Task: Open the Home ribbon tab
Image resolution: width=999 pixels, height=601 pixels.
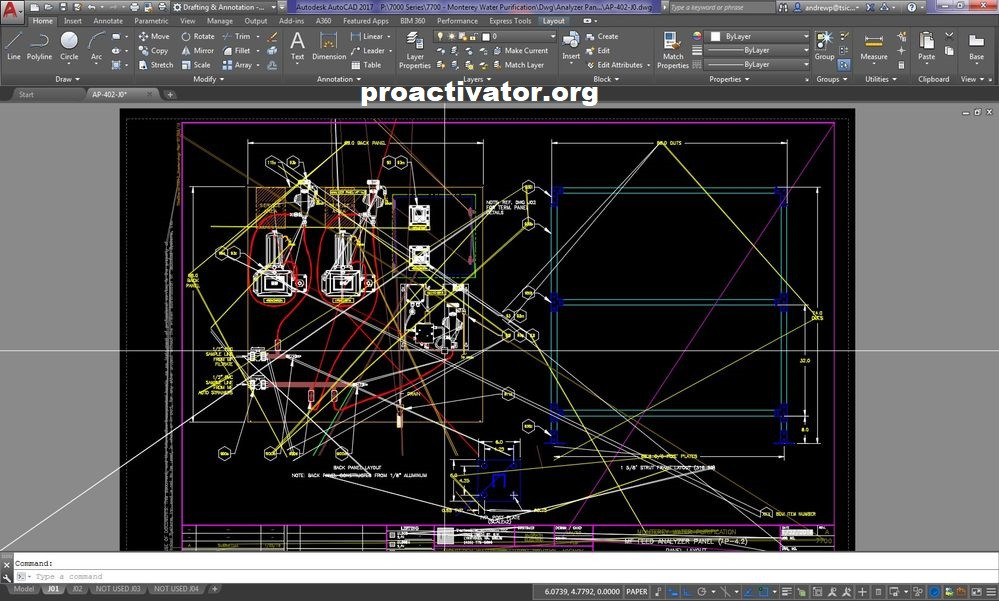Action: pyautogui.click(x=43, y=21)
